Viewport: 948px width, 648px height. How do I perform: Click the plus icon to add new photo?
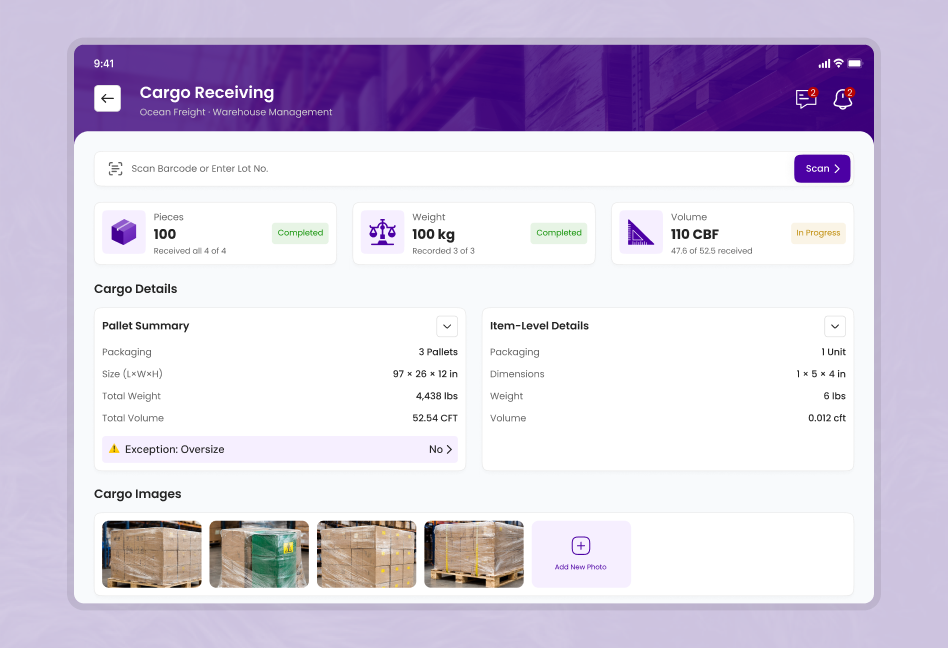(581, 546)
